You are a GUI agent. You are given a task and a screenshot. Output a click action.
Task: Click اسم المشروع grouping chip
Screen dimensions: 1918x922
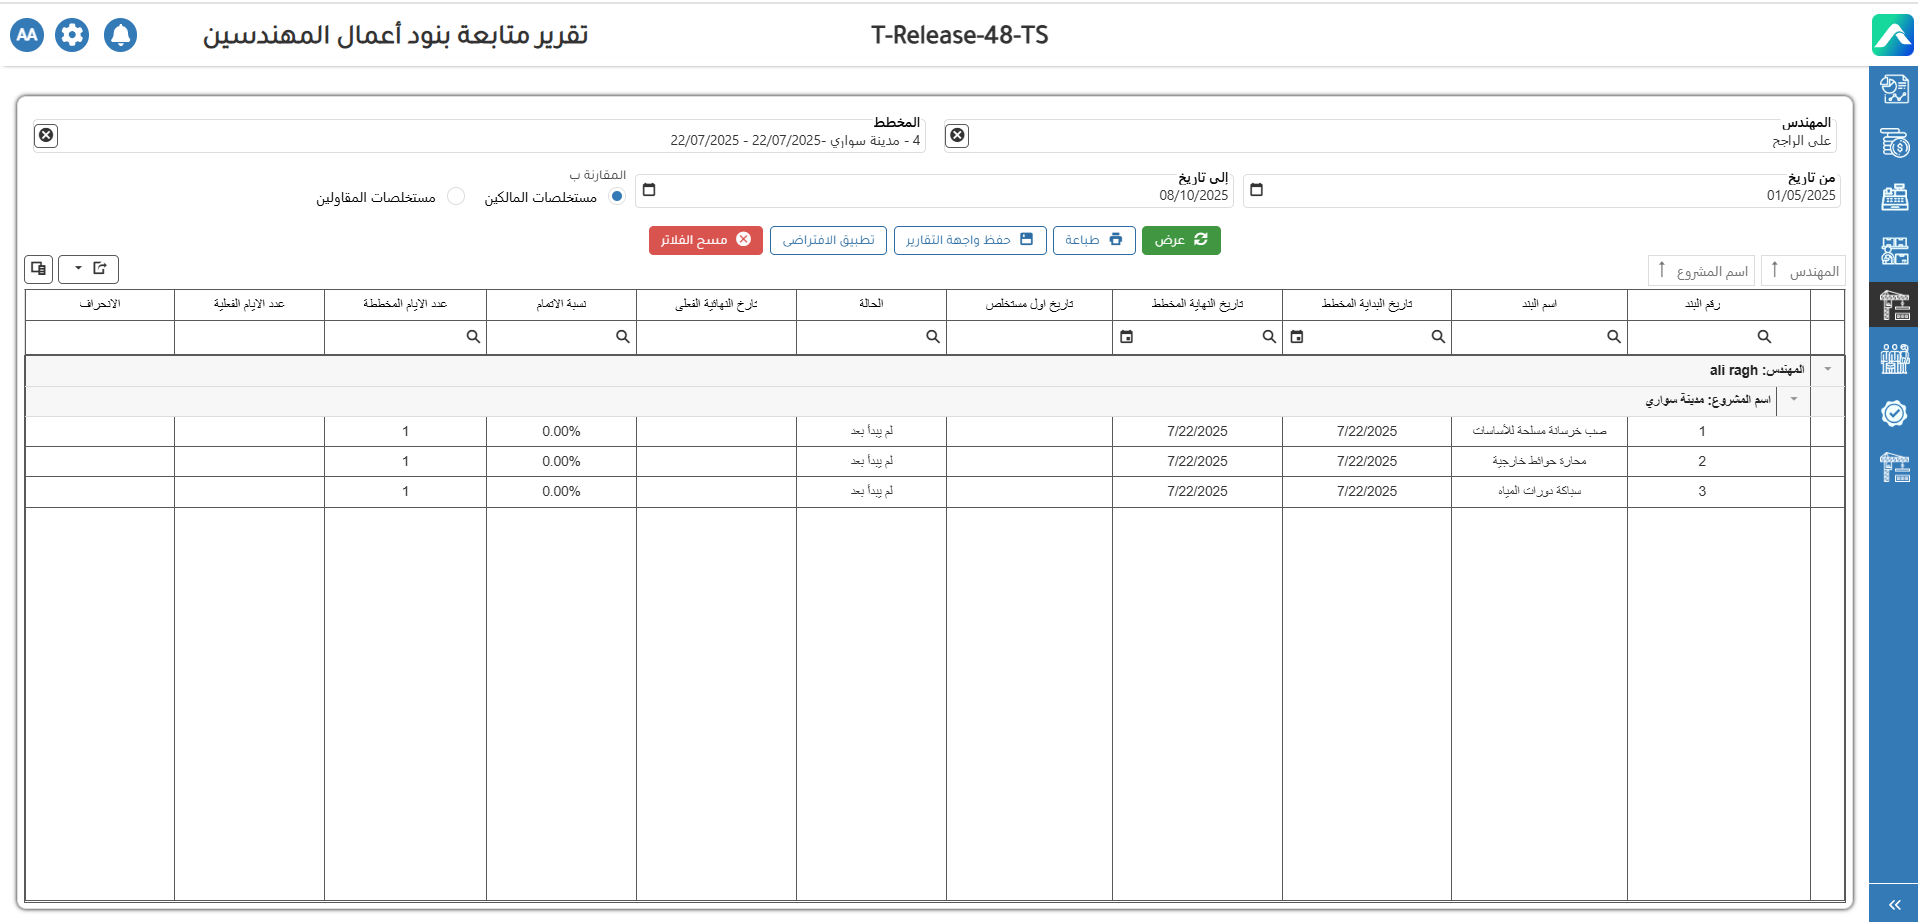point(1702,271)
